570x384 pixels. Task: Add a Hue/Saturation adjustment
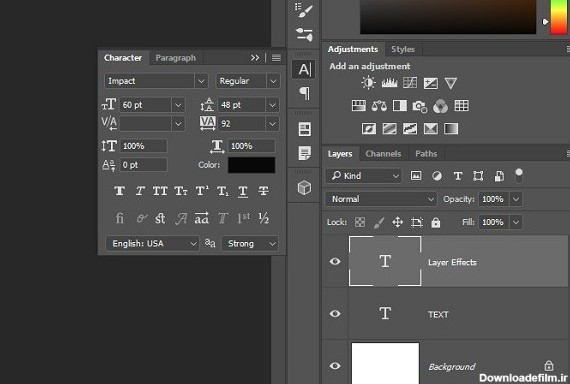click(359, 106)
